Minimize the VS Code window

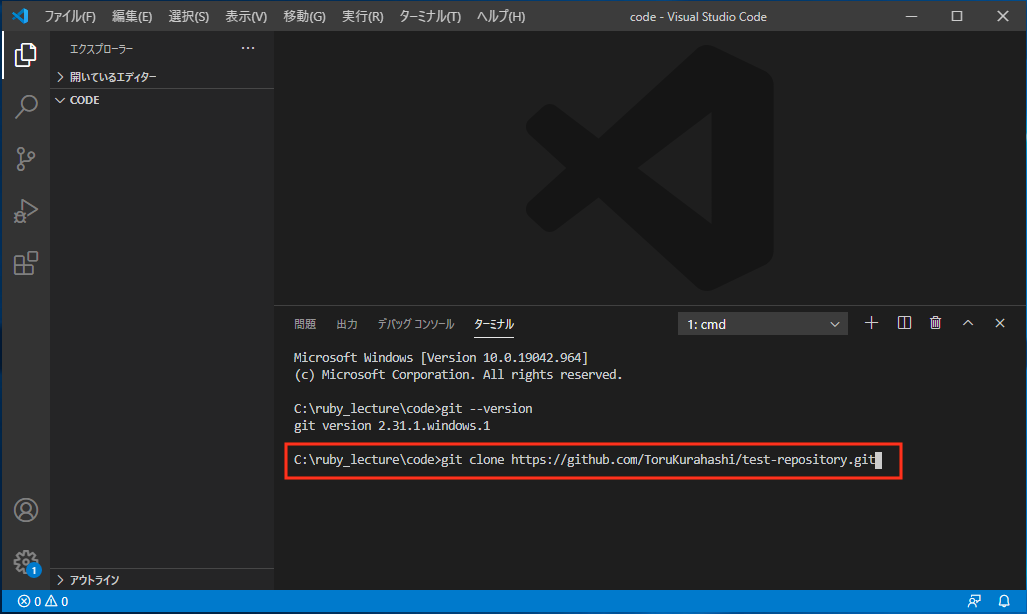911,16
